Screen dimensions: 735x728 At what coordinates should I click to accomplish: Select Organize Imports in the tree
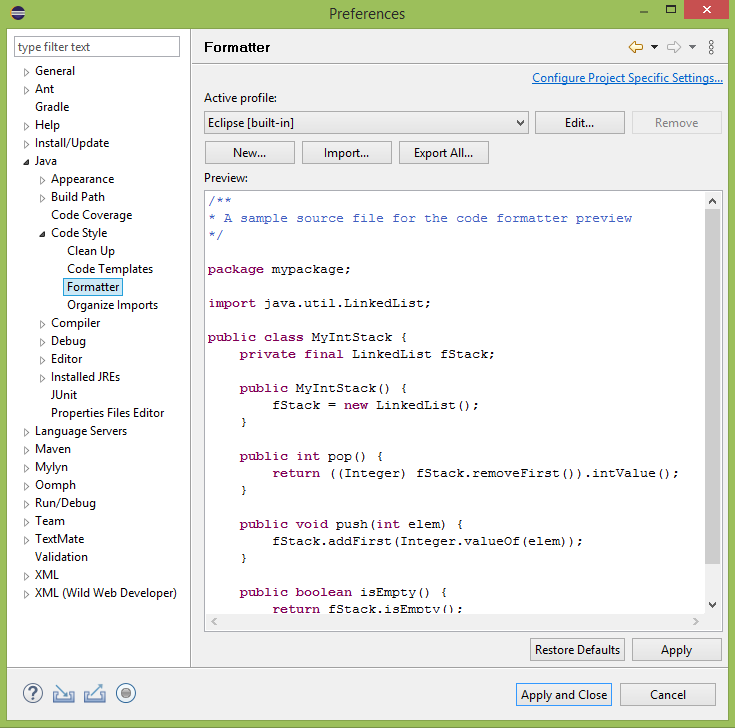pos(112,305)
